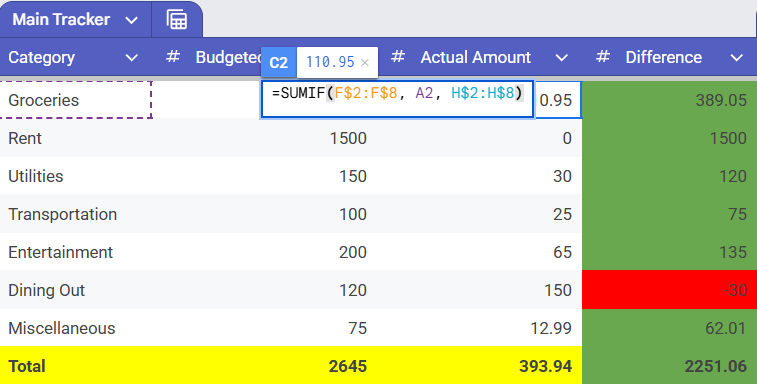Click the Transportation difference 75
This screenshot has height=384, width=757.
[737, 214]
